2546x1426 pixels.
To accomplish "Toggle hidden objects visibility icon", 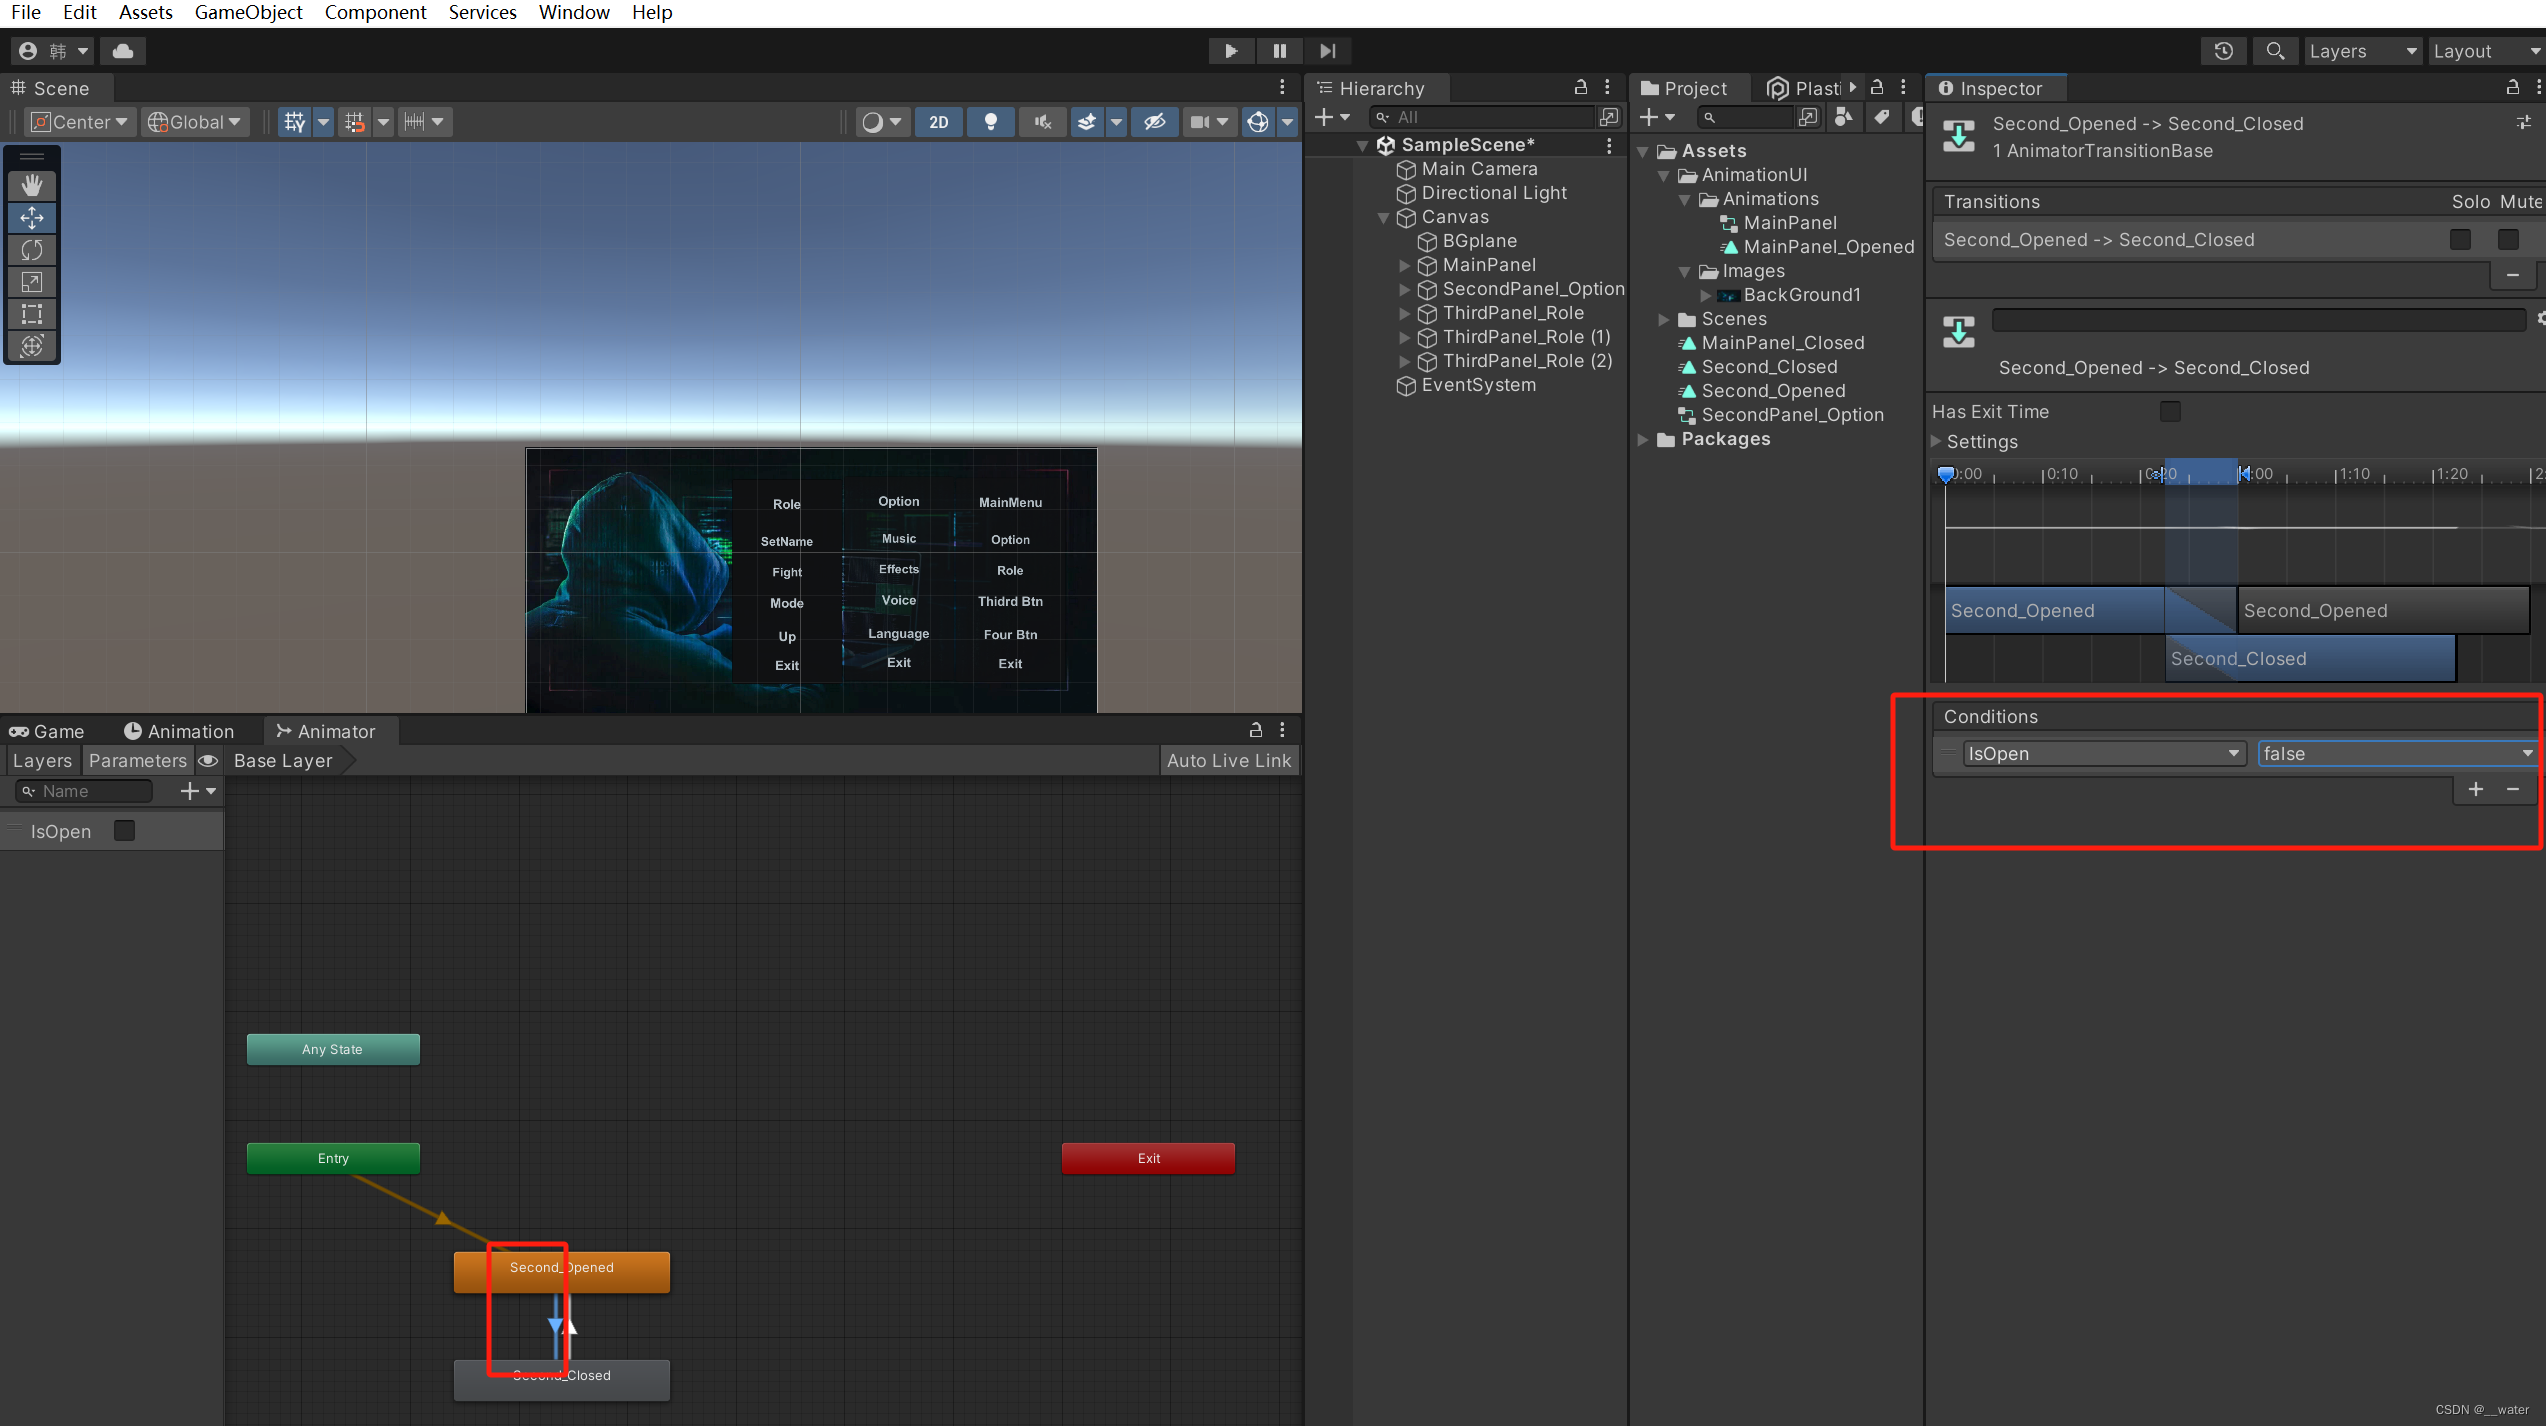I will coord(1155,122).
